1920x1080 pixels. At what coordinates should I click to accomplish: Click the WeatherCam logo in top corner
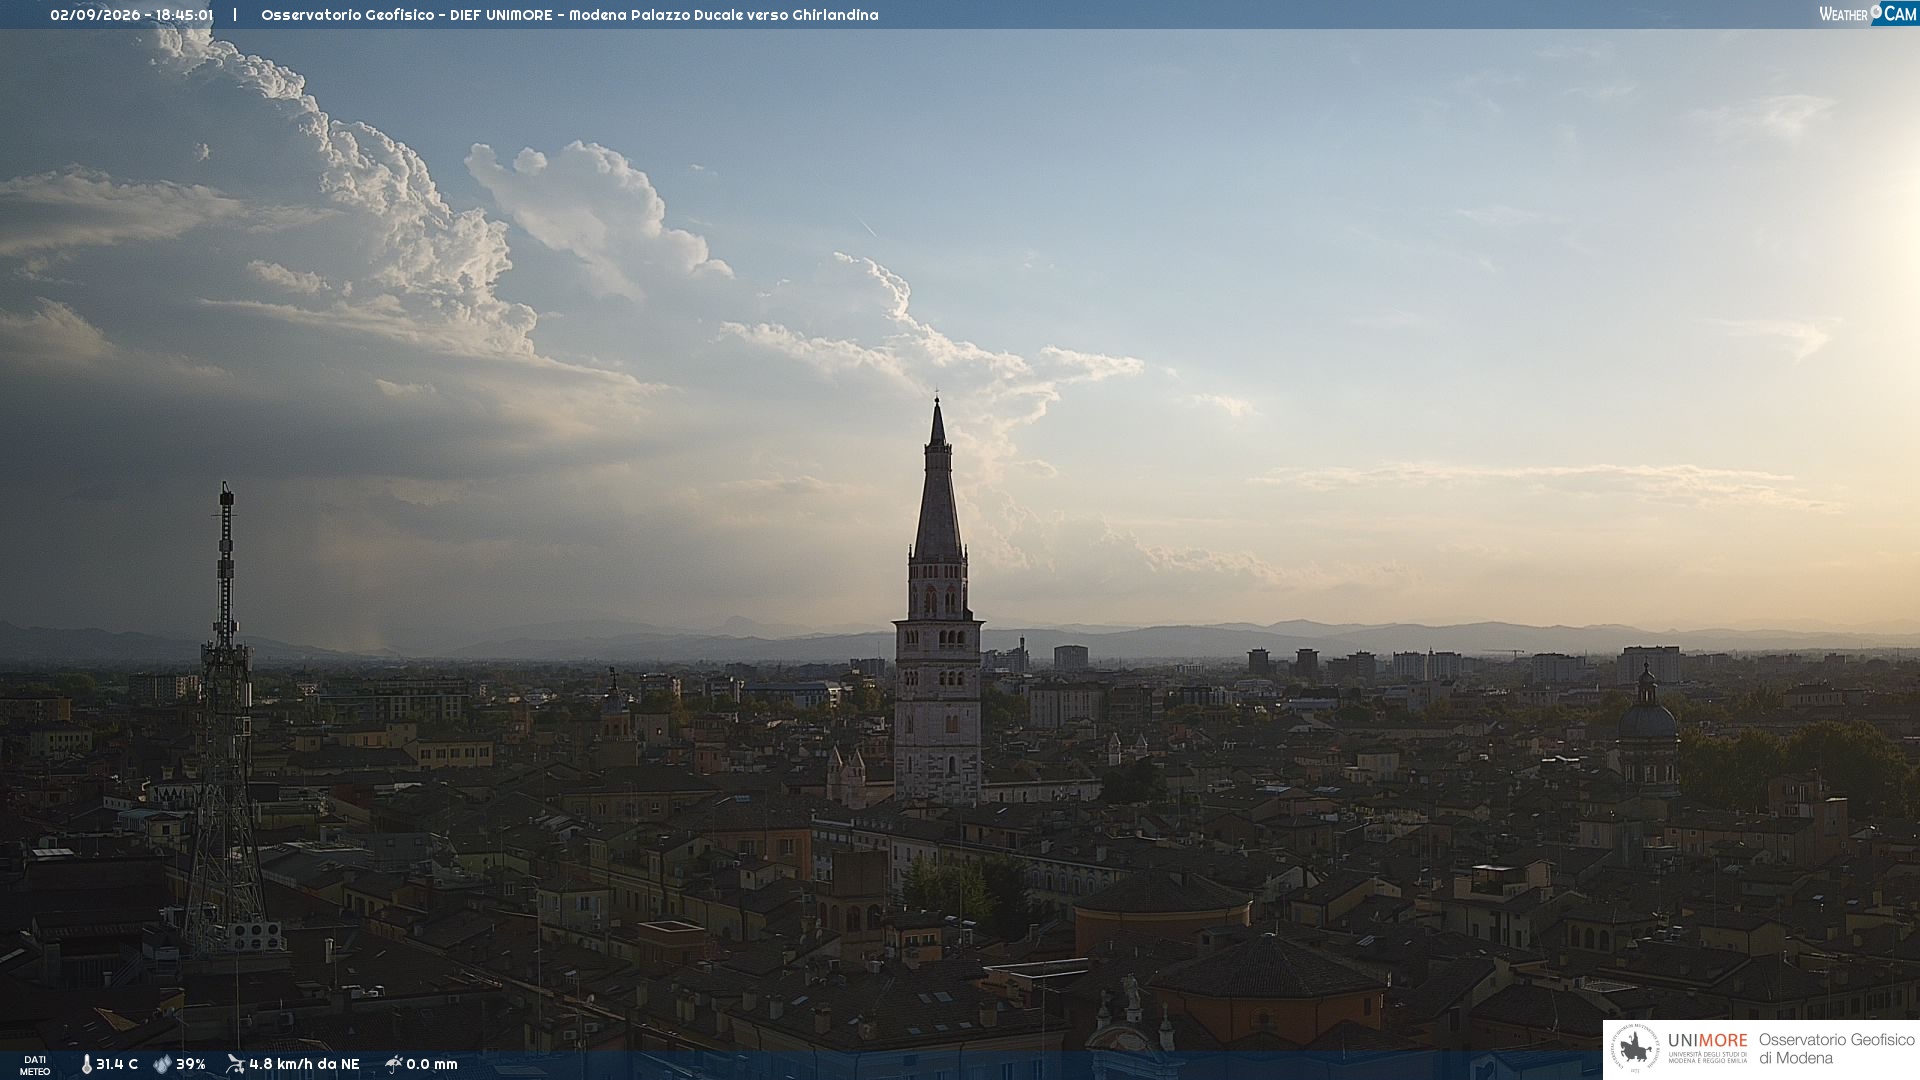click(1867, 14)
